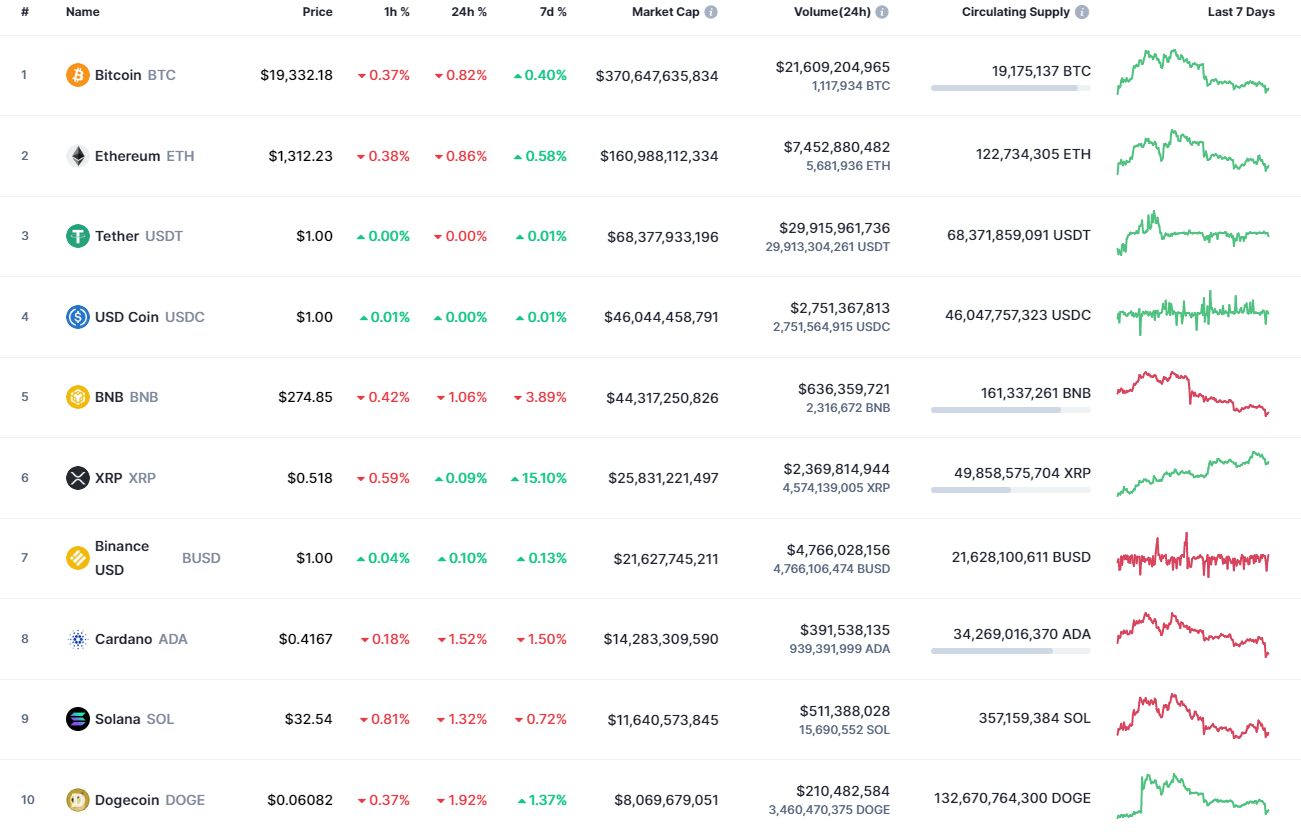Click the Volume(24h) info icon

click(x=880, y=12)
